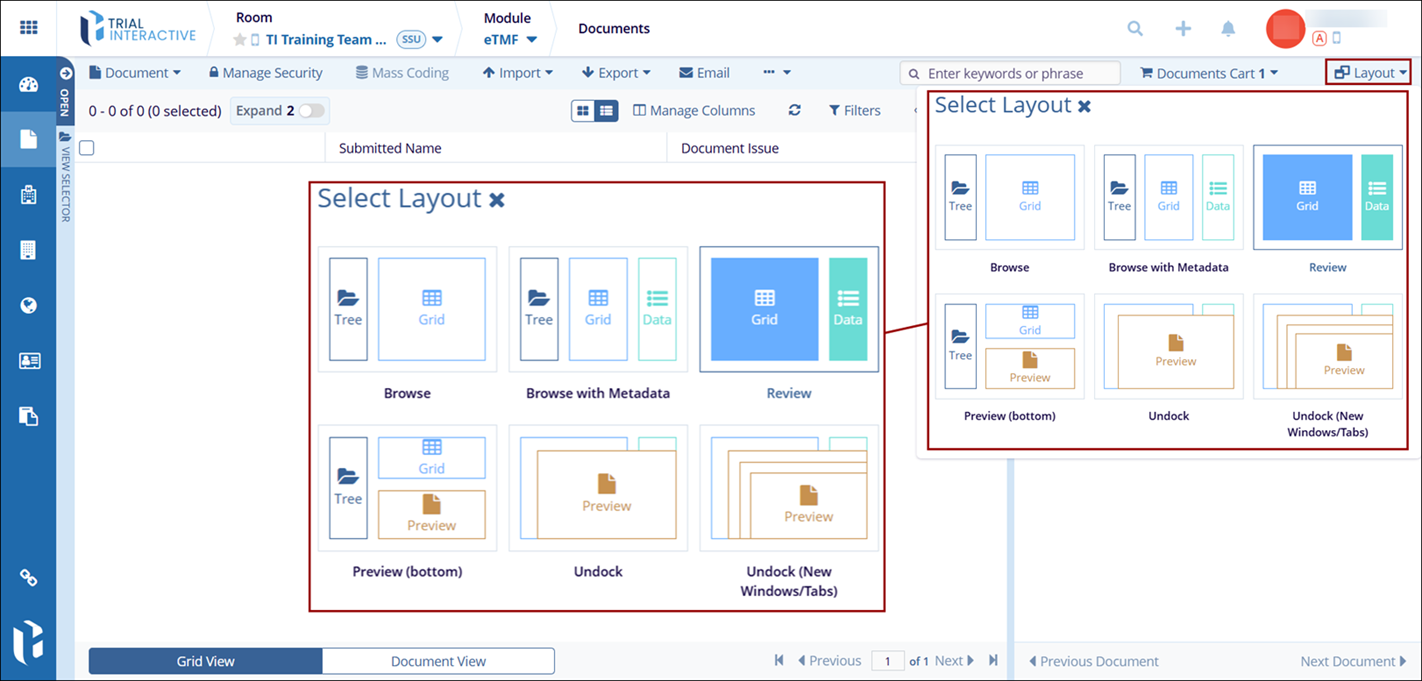Click the notifications bell icon

click(1228, 29)
